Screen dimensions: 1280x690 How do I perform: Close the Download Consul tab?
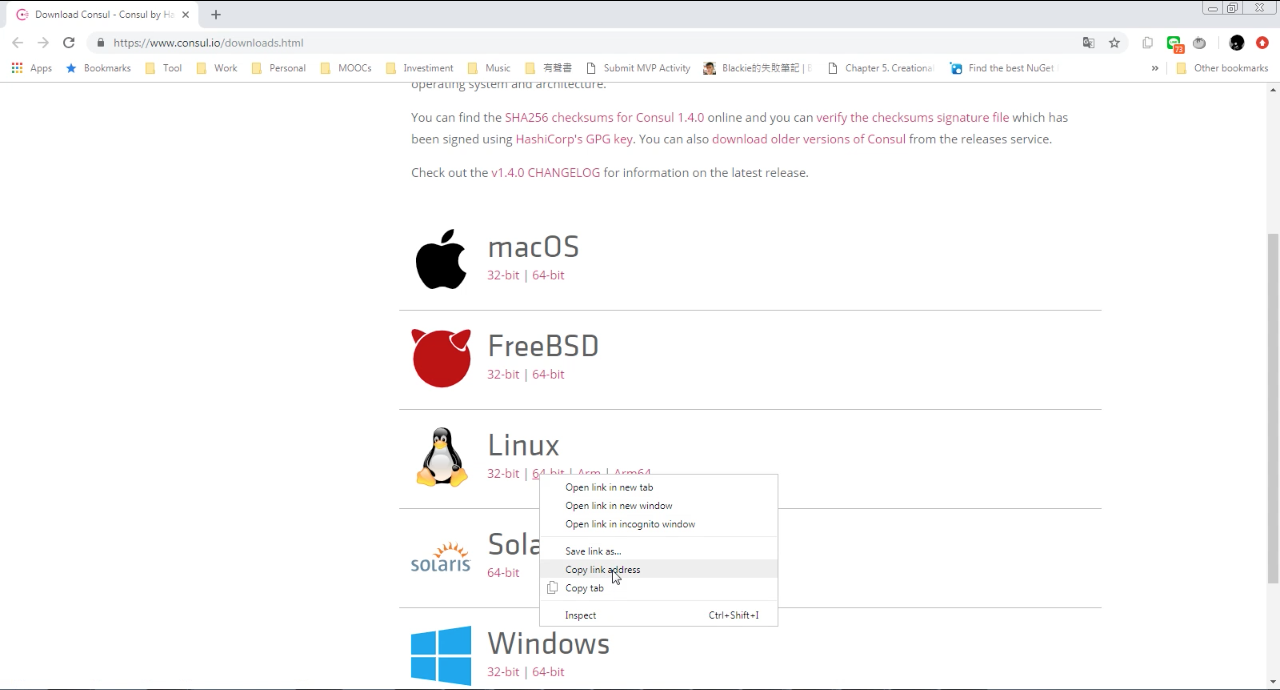pyautogui.click(x=186, y=15)
